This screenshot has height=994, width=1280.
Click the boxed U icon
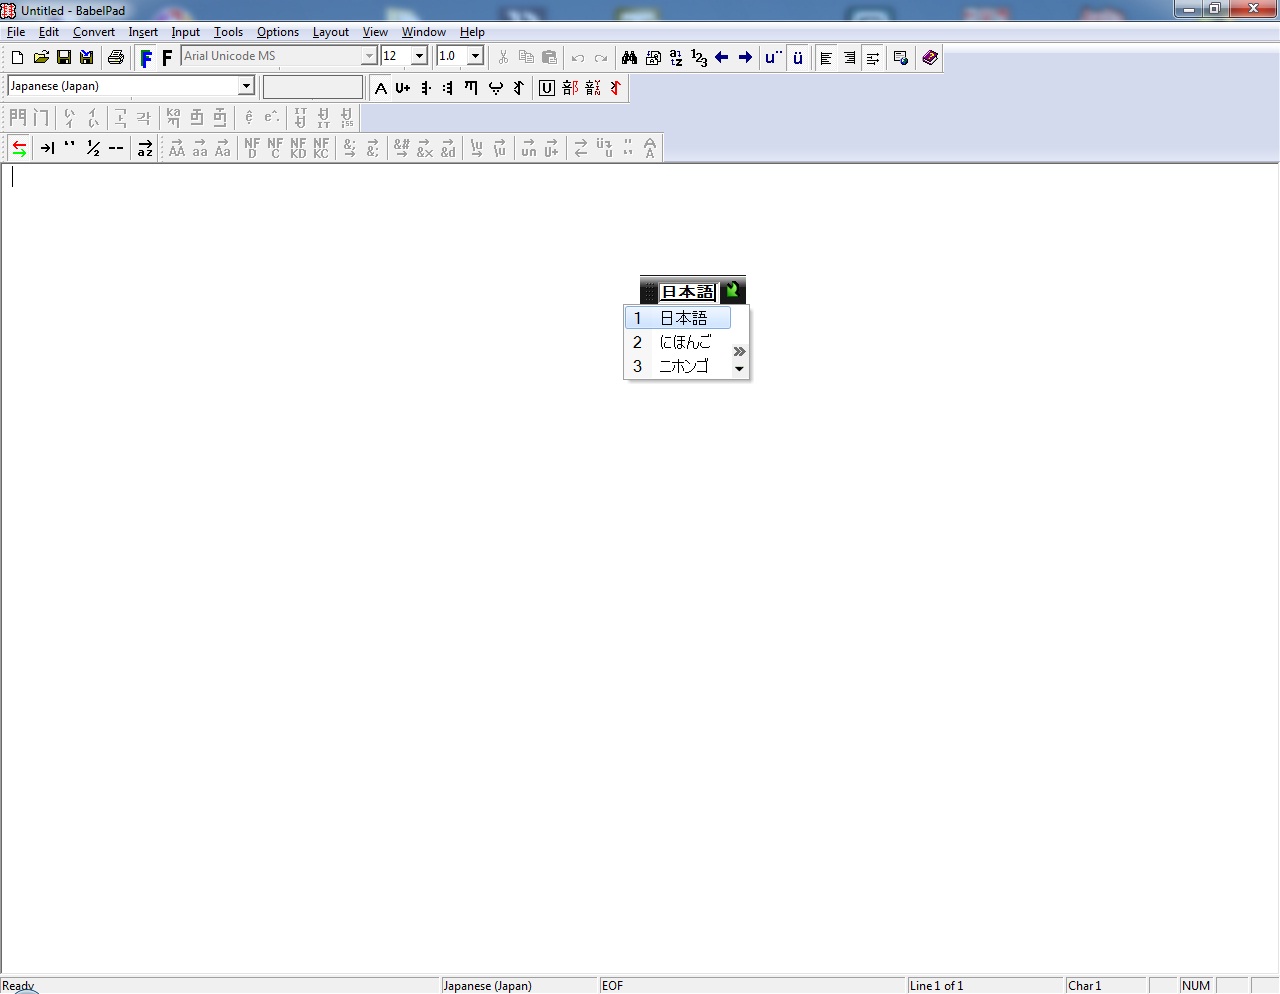pyautogui.click(x=547, y=88)
